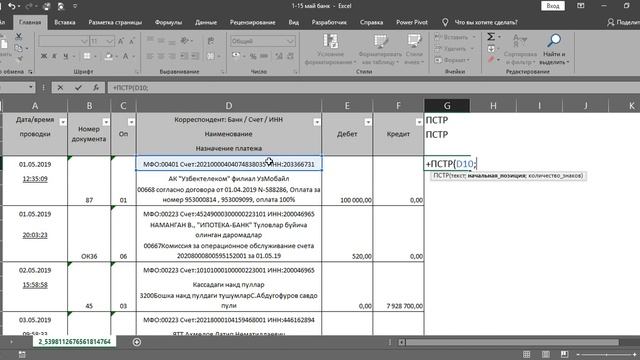Click the Insert cells button (Вставить)
640x360 pixels.
(455, 37)
